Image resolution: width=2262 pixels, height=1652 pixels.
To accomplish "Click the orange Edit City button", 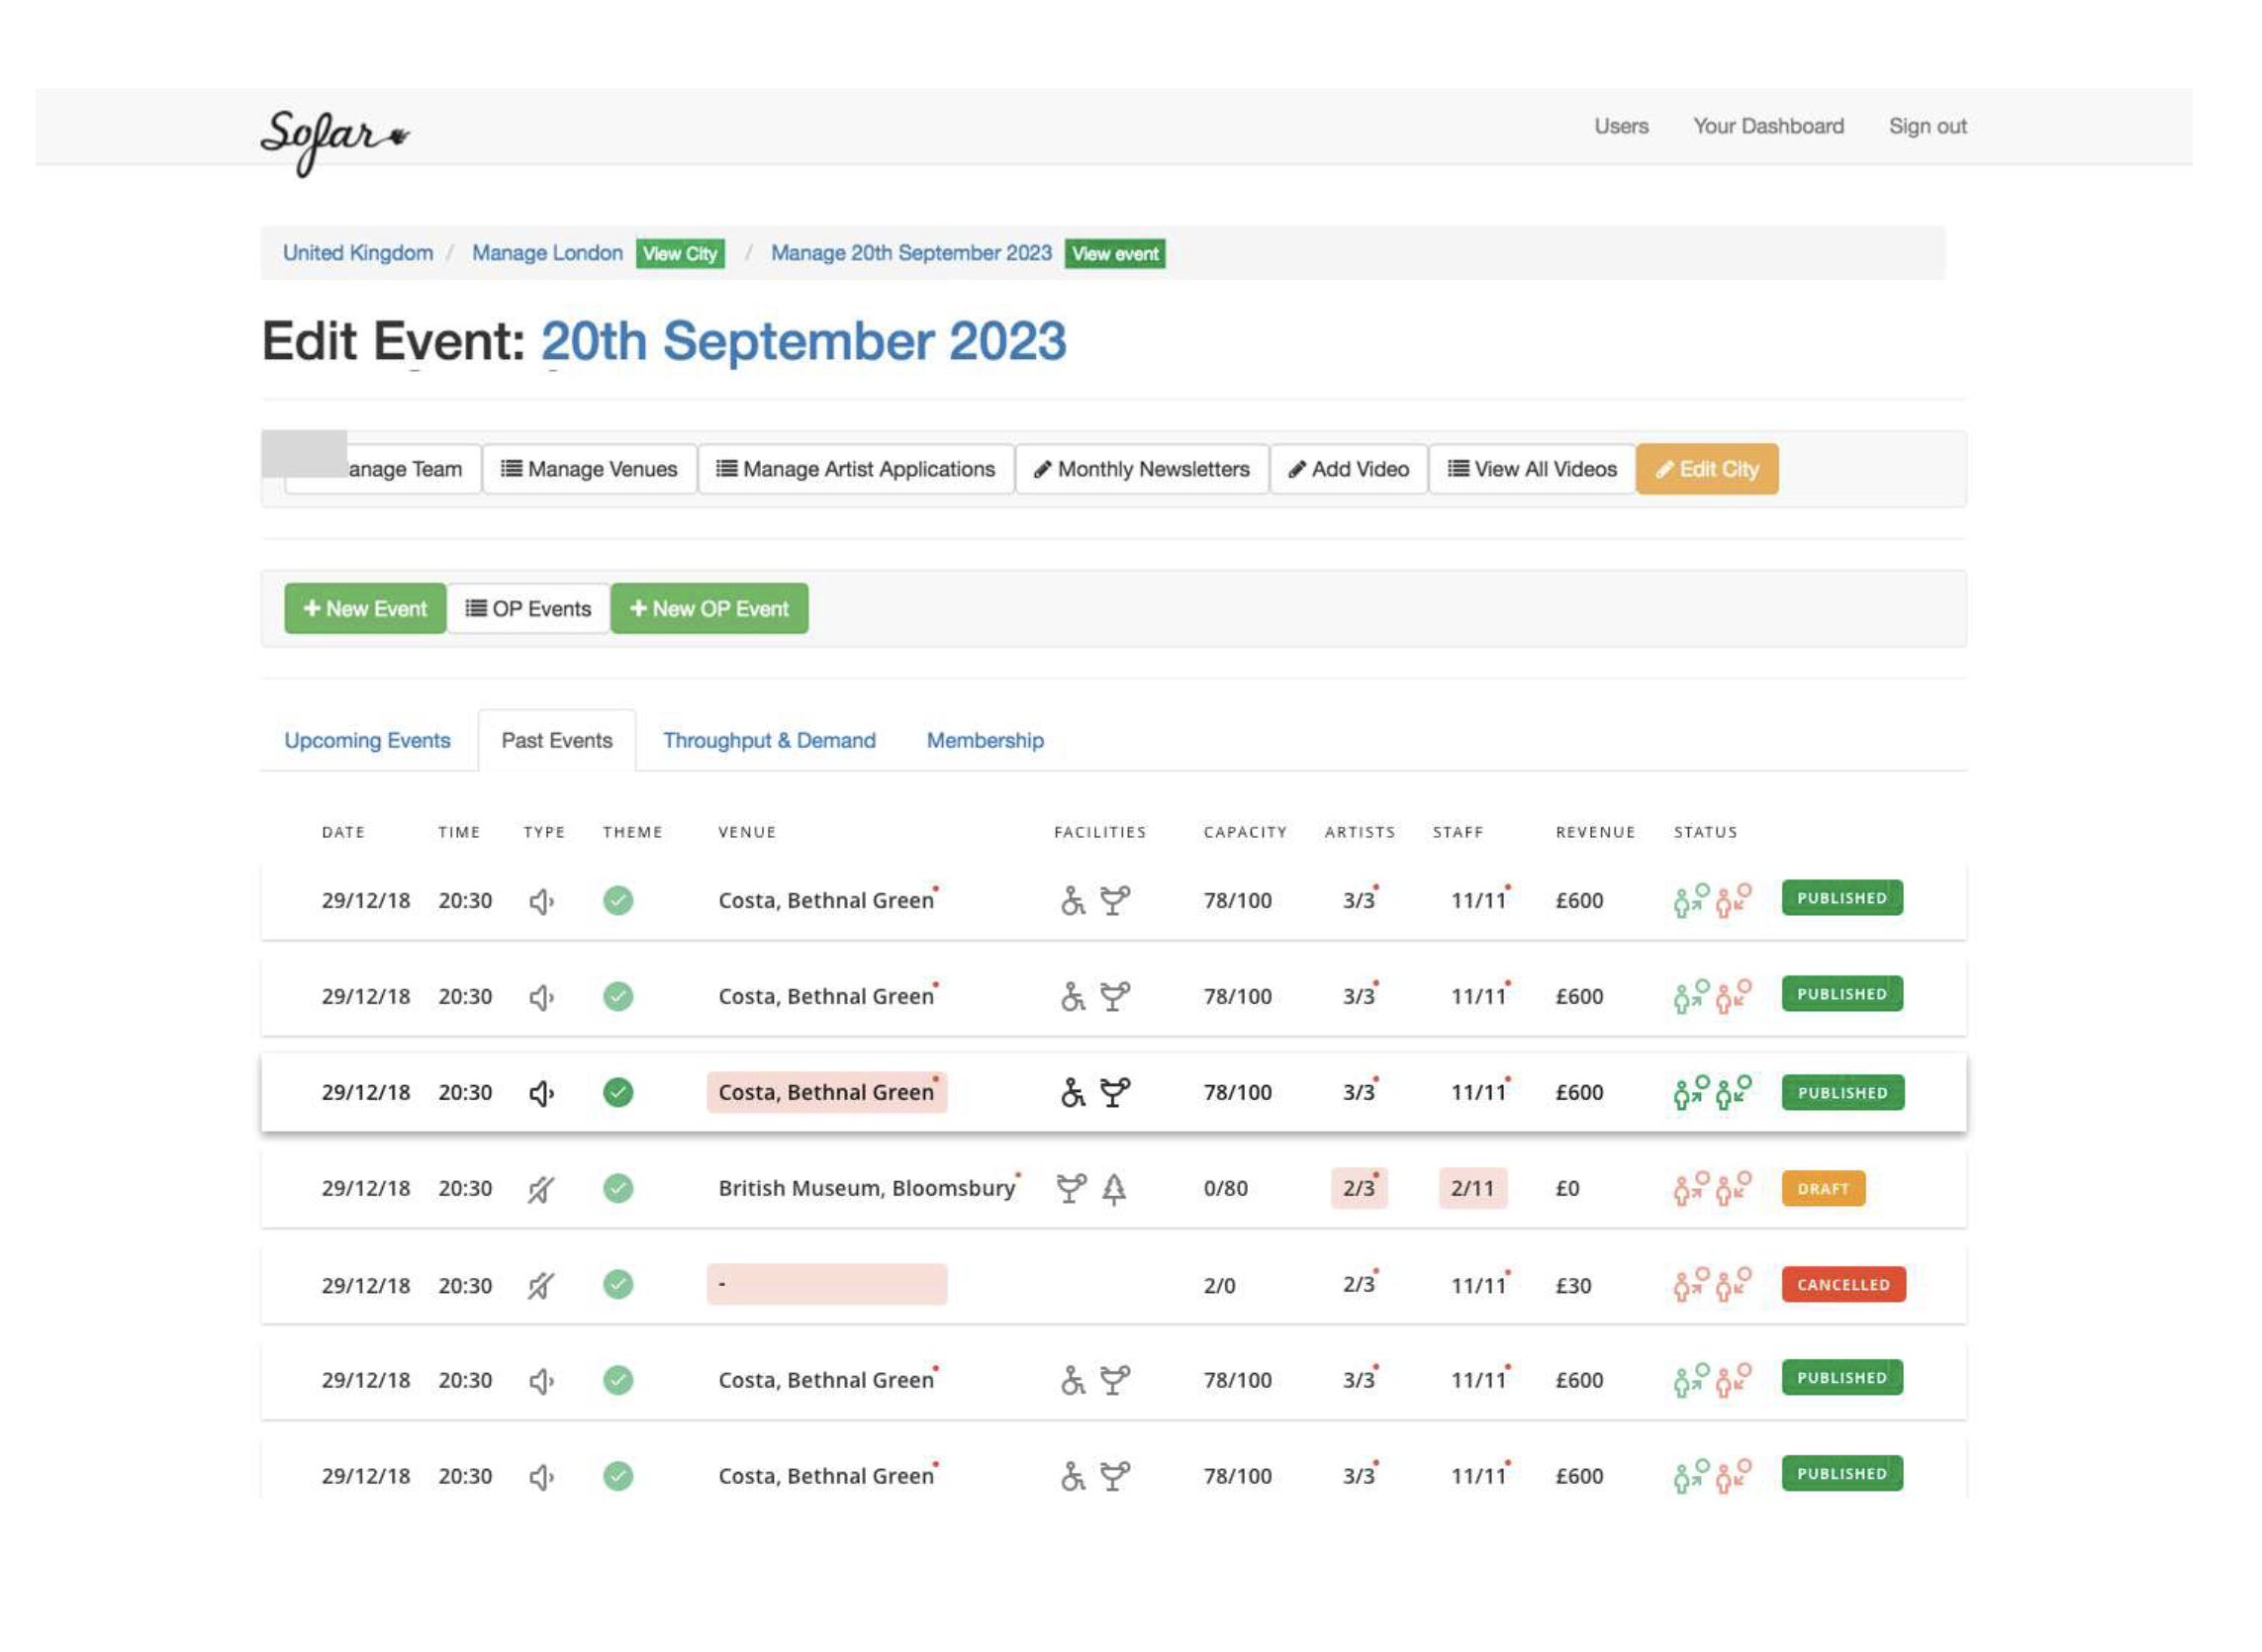I will [1707, 469].
